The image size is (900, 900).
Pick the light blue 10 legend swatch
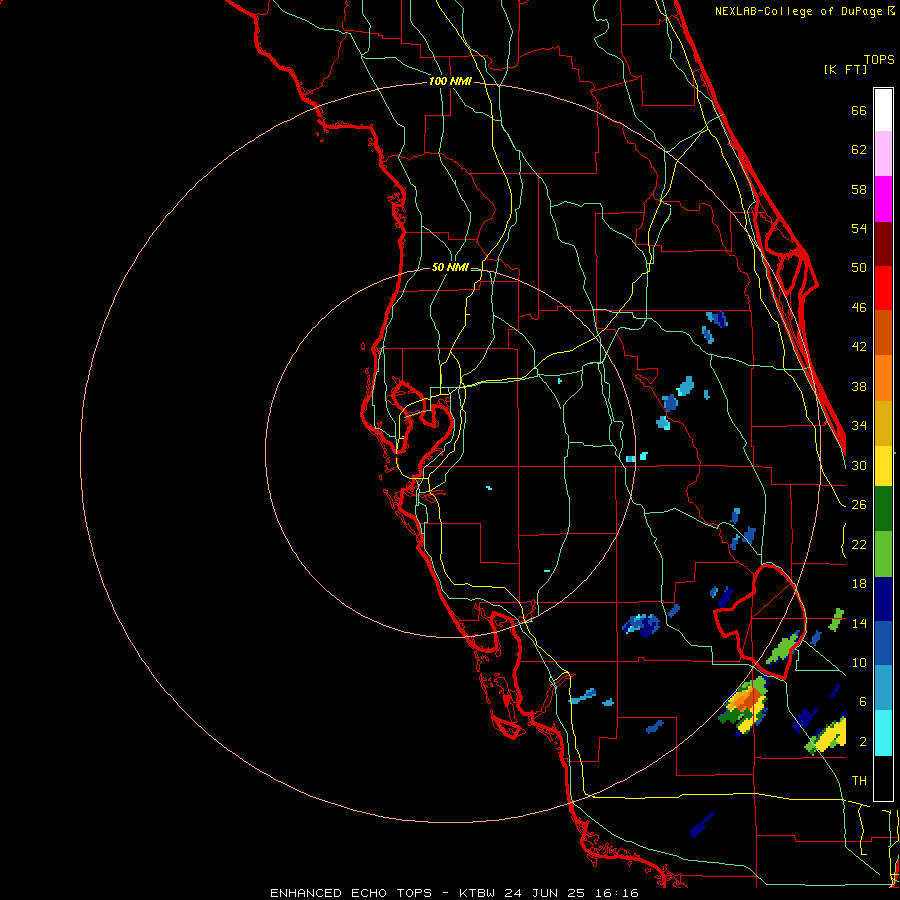(x=883, y=688)
